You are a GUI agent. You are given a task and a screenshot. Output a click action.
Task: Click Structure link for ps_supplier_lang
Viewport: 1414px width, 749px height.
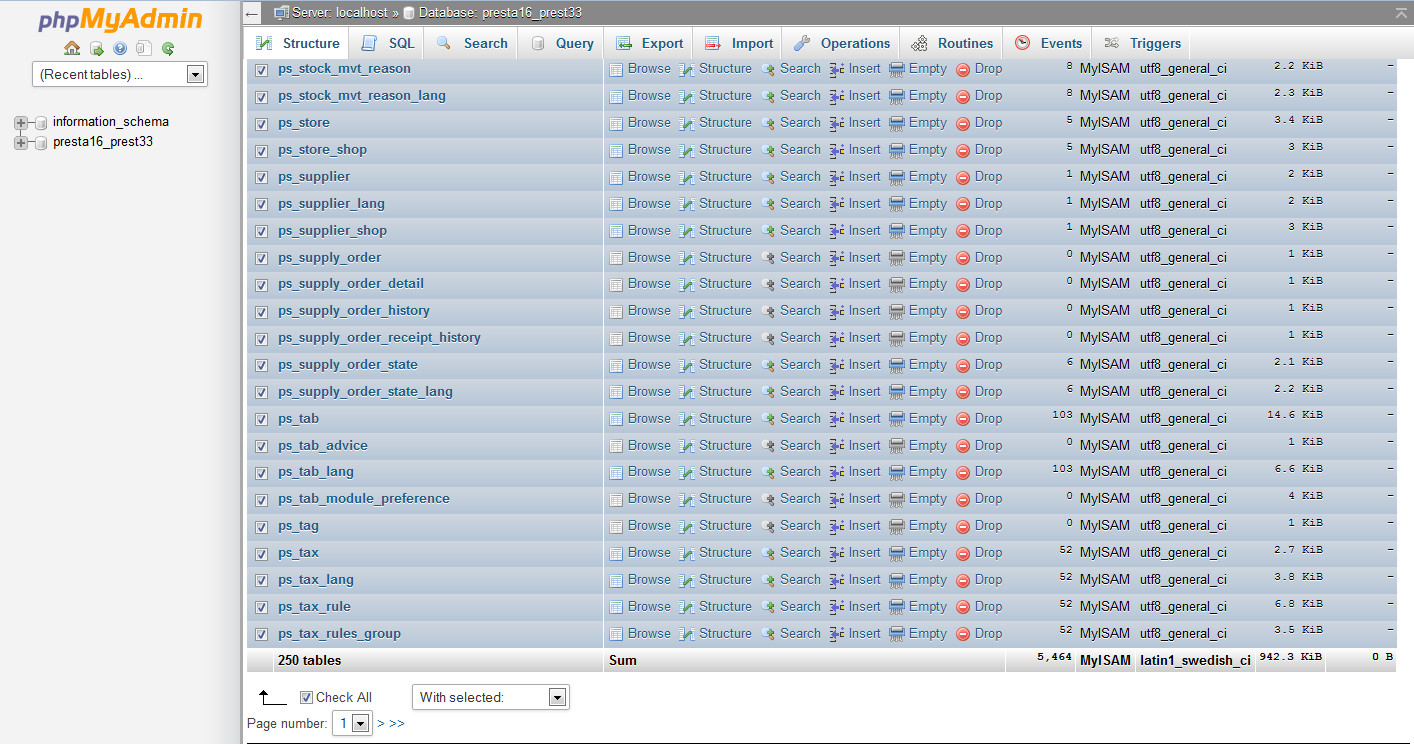pos(725,204)
